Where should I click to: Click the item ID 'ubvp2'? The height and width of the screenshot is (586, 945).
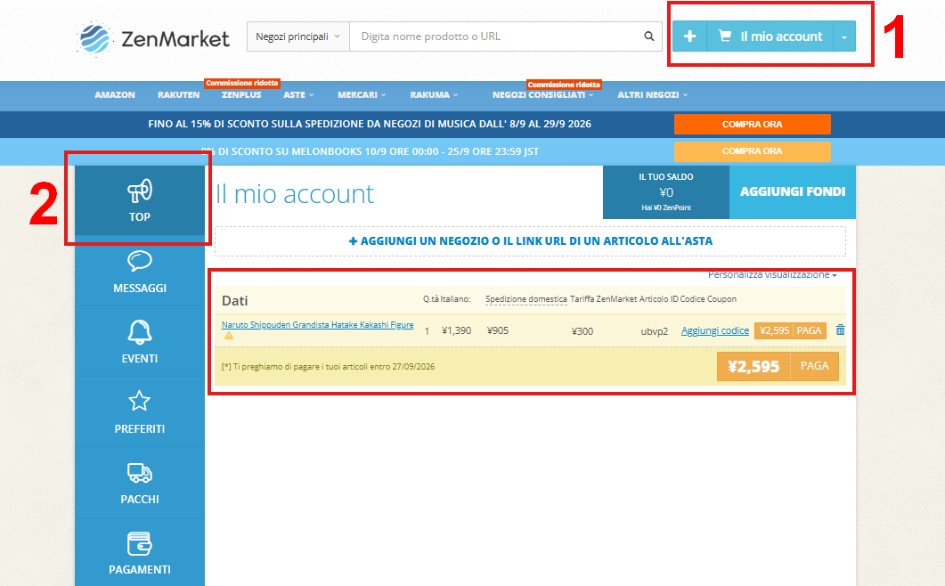(654, 331)
